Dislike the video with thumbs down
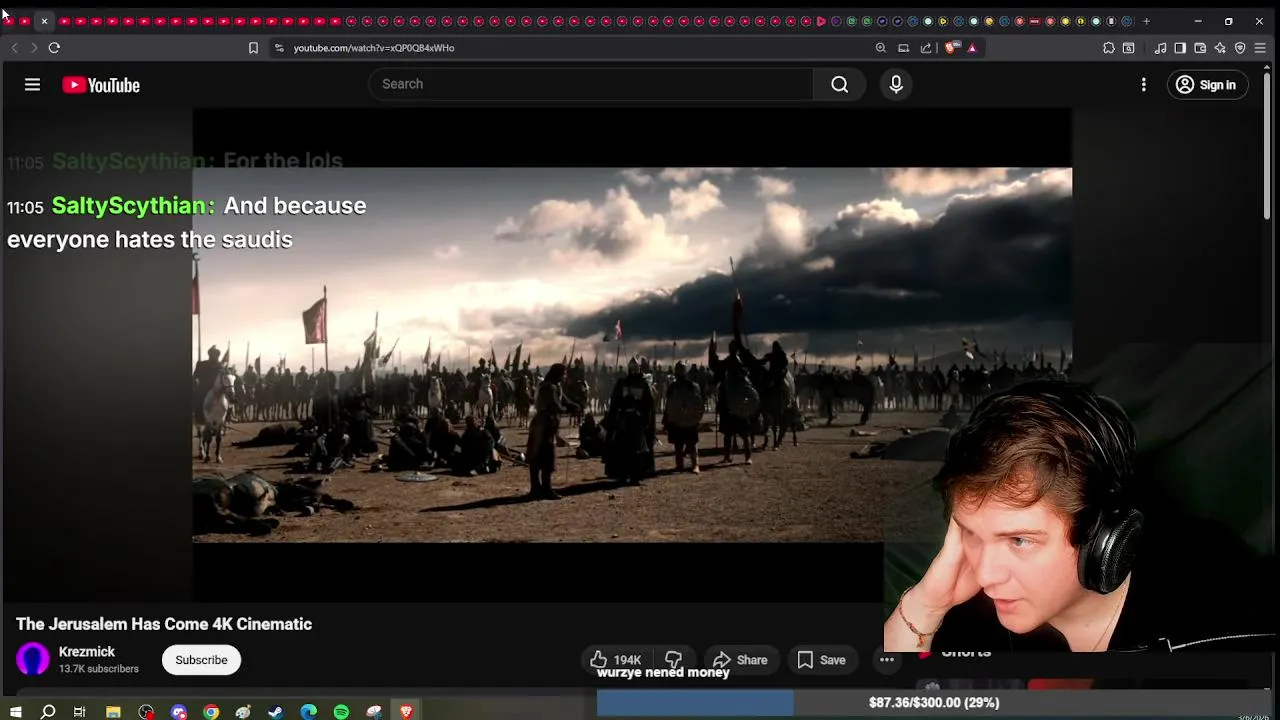The height and width of the screenshot is (720, 1280). pyautogui.click(x=674, y=660)
